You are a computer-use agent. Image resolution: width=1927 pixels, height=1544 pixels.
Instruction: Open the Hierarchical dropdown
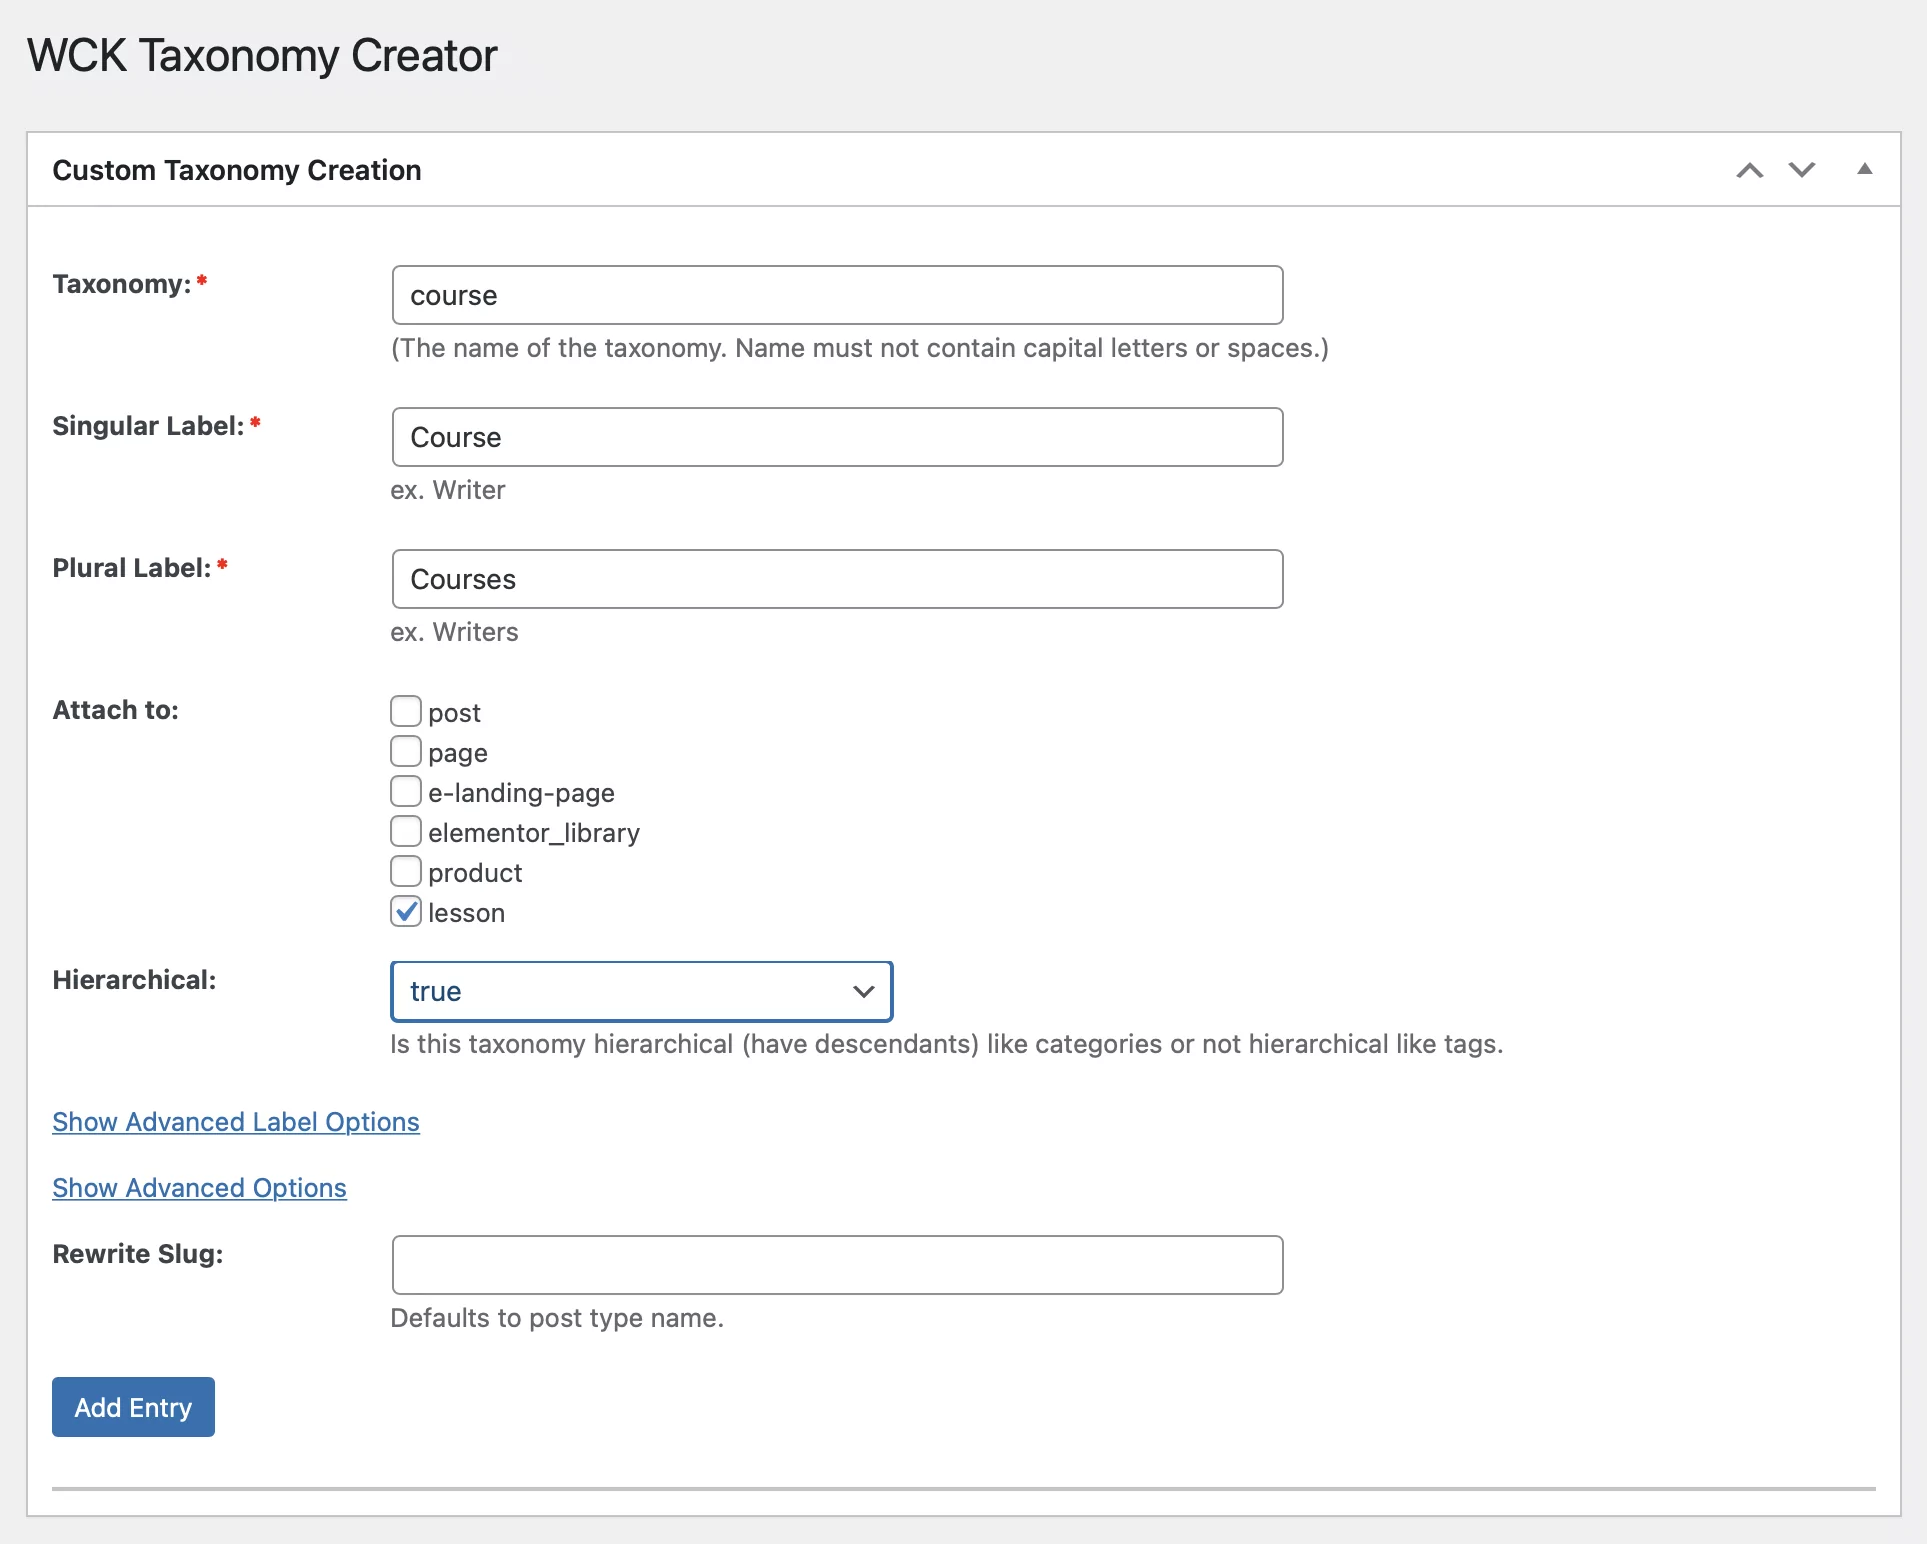640,991
